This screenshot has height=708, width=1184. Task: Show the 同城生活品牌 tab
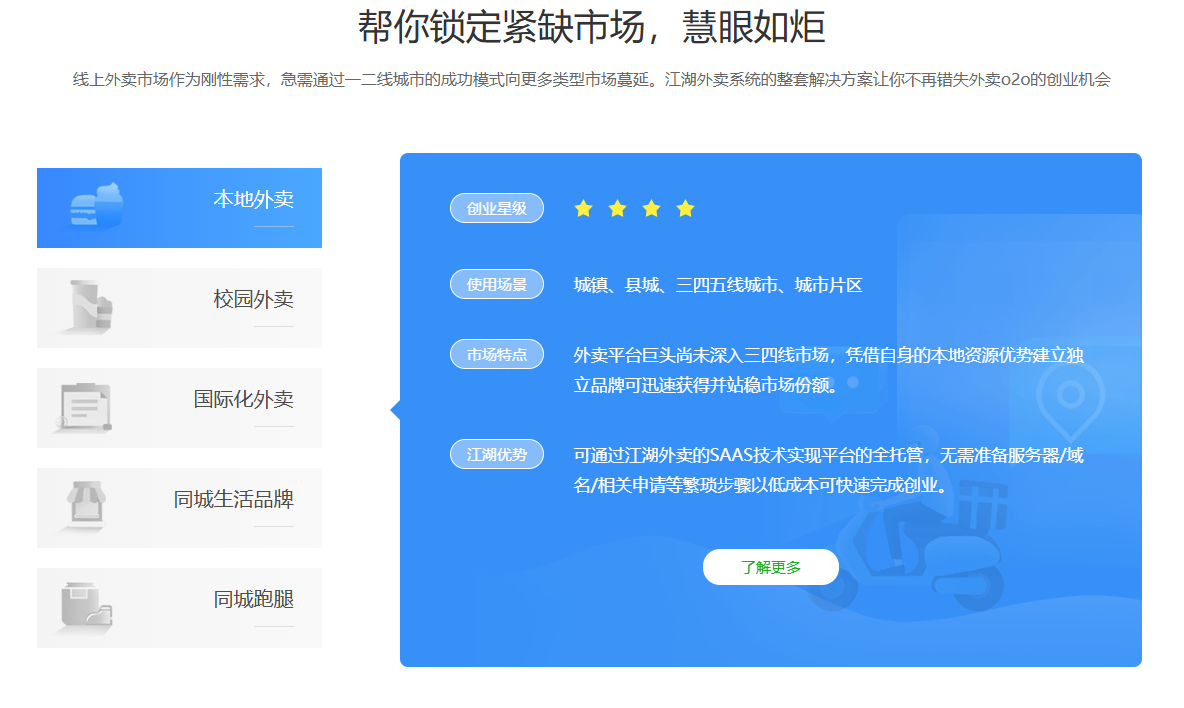(233, 499)
